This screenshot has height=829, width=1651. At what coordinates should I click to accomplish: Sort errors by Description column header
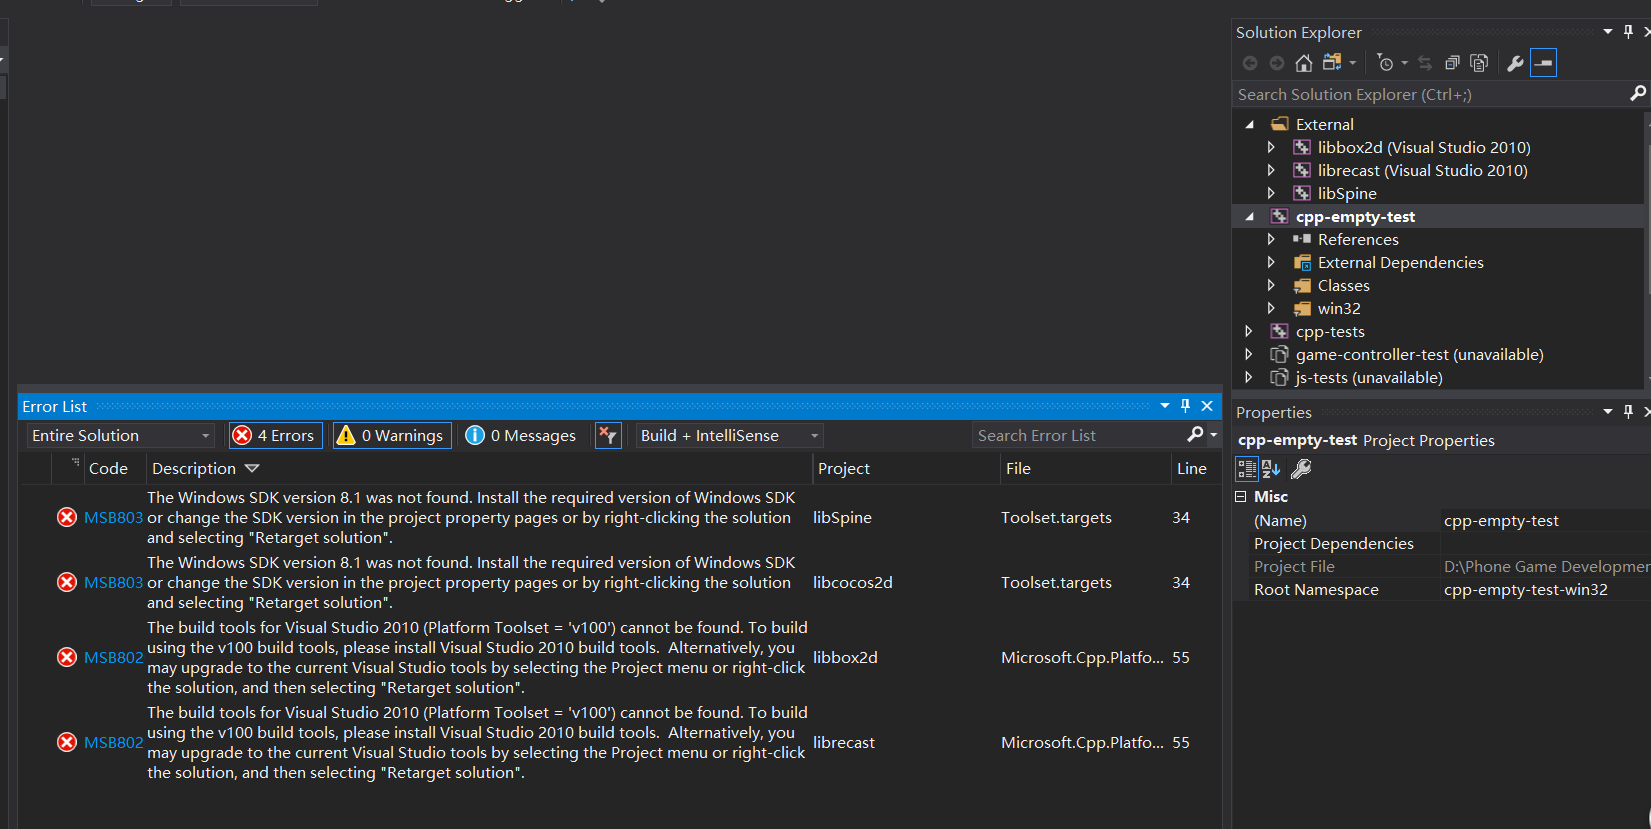(x=194, y=468)
